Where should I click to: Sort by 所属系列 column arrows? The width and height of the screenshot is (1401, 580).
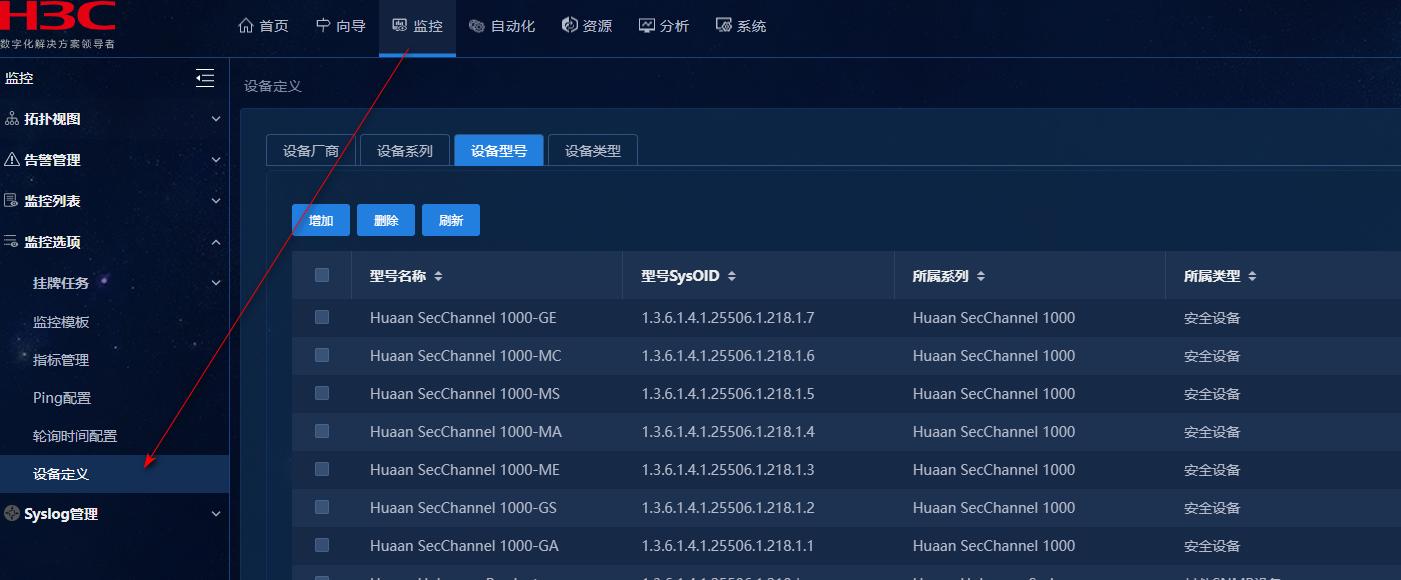(x=981, y=276)
